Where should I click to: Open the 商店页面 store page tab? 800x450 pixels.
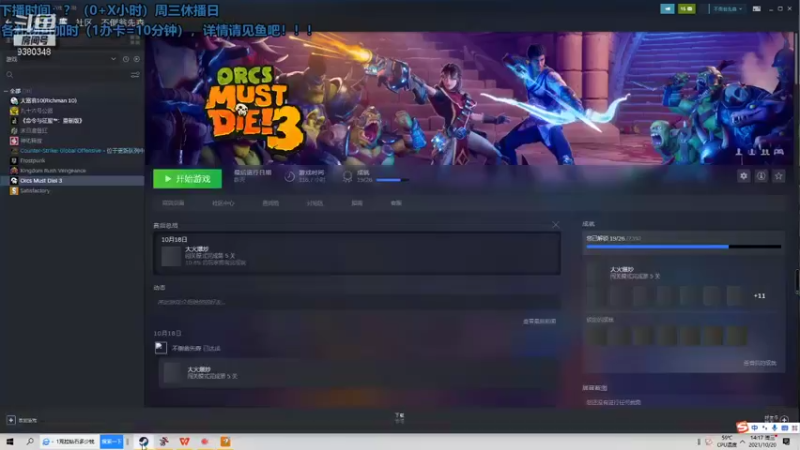tap(173, 203)
